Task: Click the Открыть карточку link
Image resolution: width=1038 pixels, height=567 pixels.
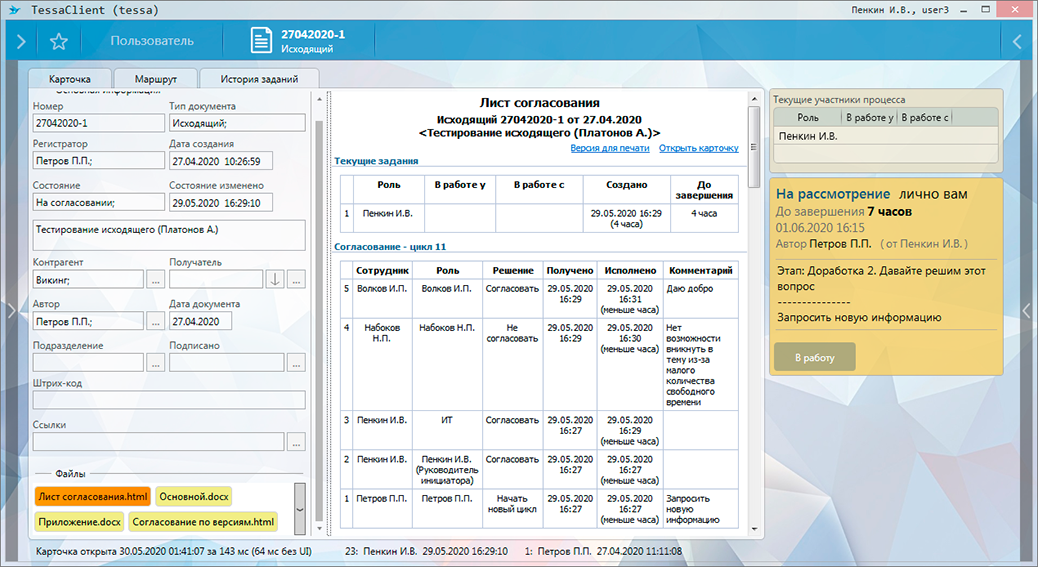Action: click(698, 148)
